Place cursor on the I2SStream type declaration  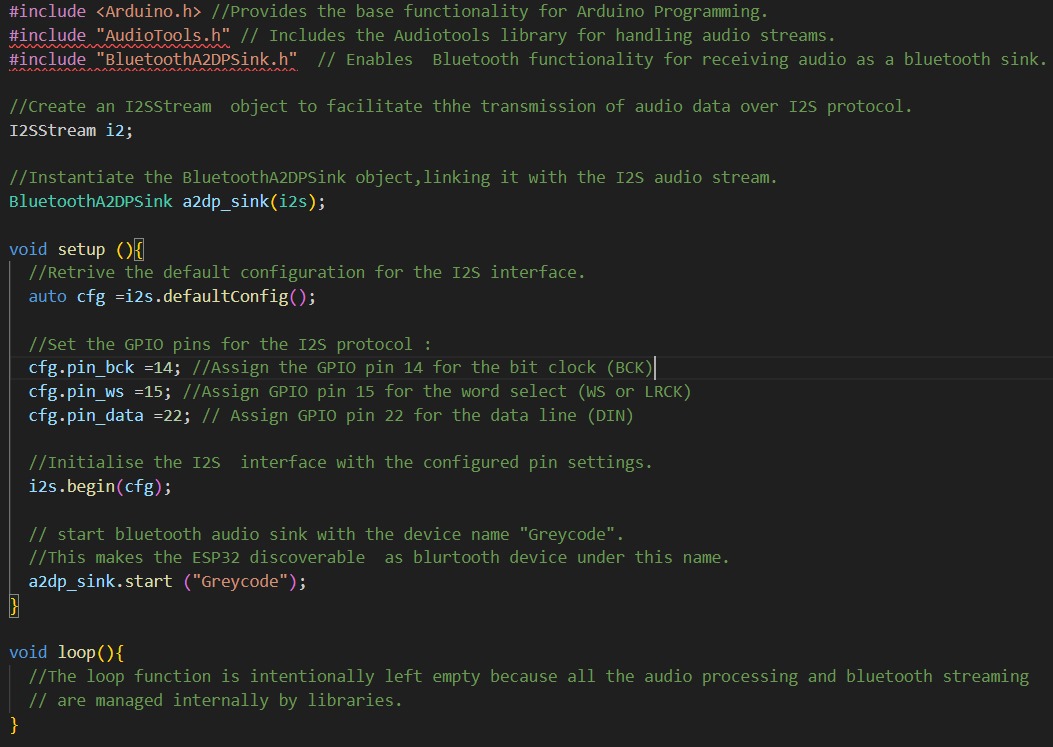point(53,130)
